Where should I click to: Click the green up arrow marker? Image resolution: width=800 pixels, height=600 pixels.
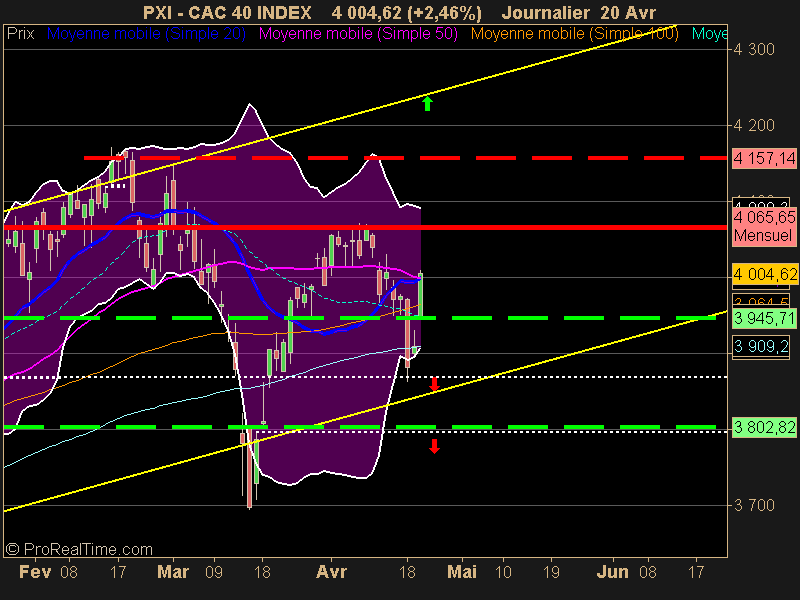point(428,104)
